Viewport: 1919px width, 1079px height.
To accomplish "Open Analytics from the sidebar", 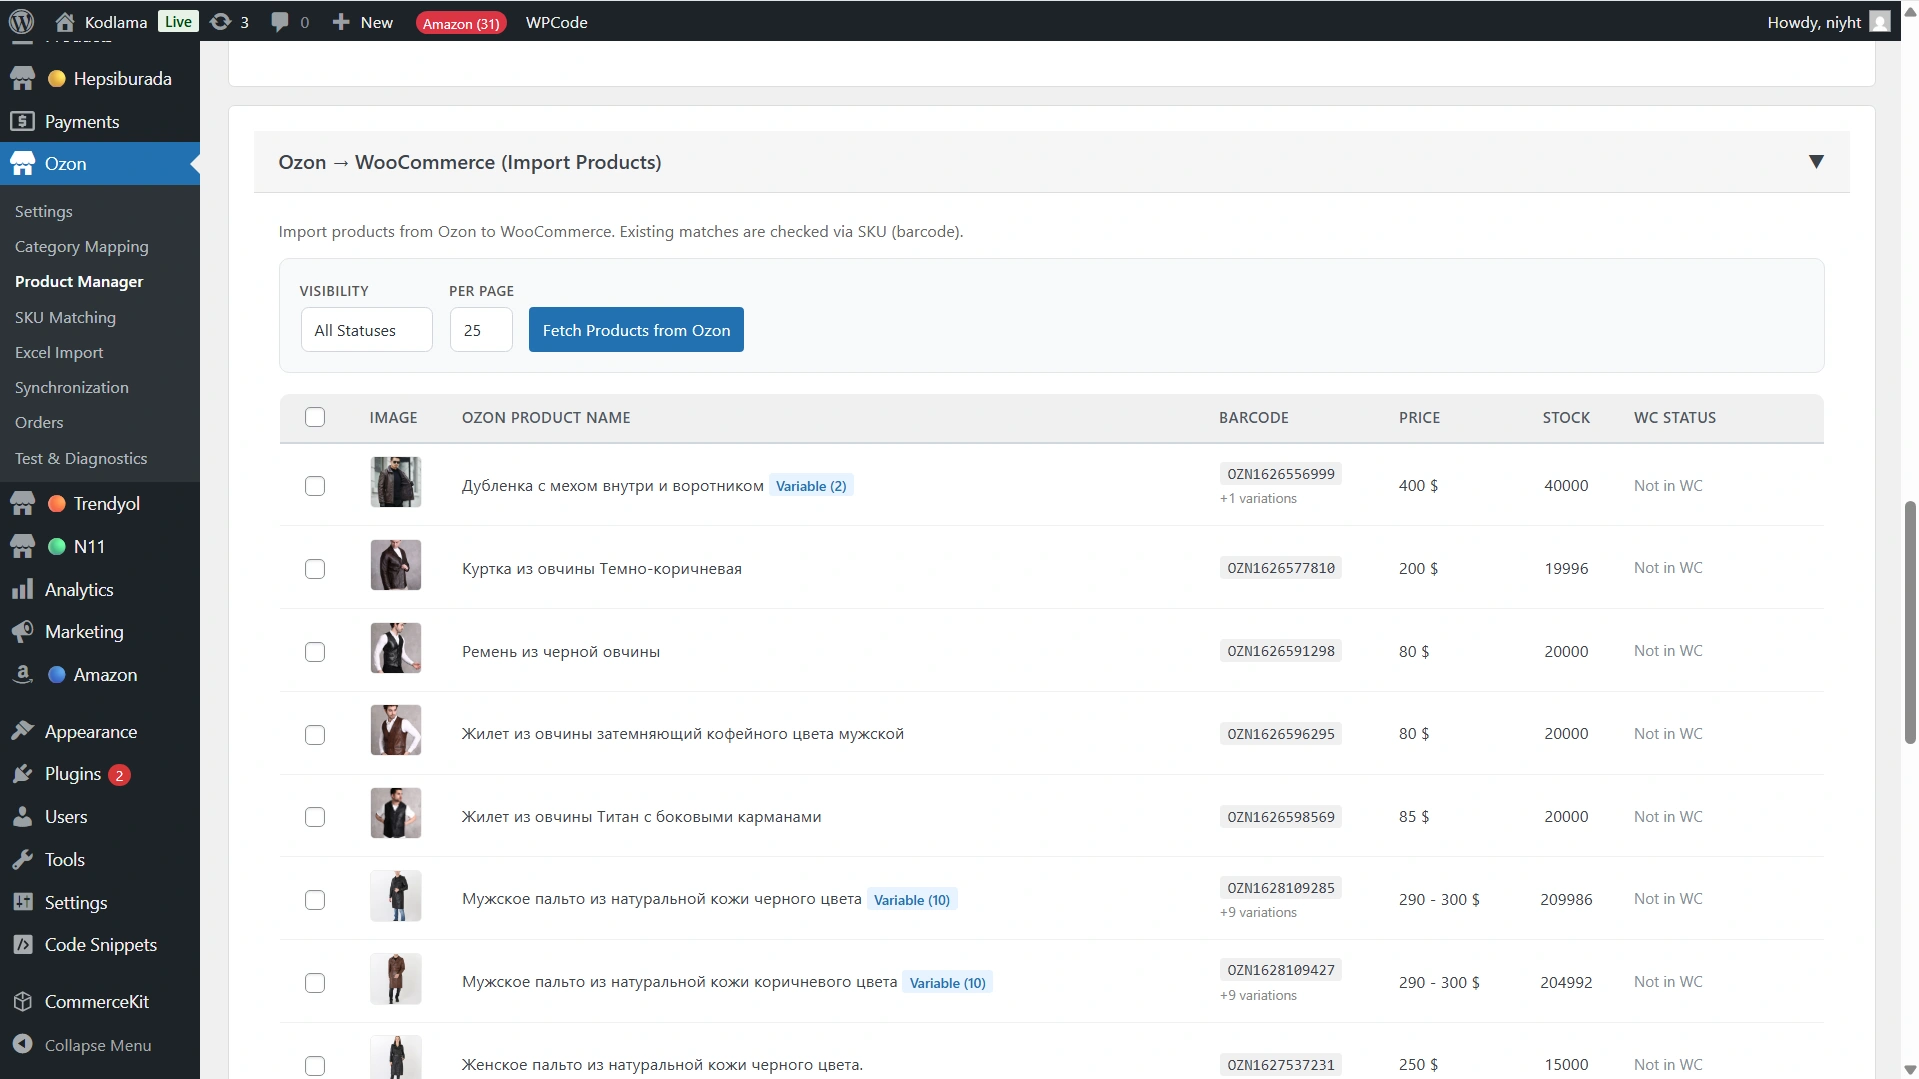I will tap(79, 589).
